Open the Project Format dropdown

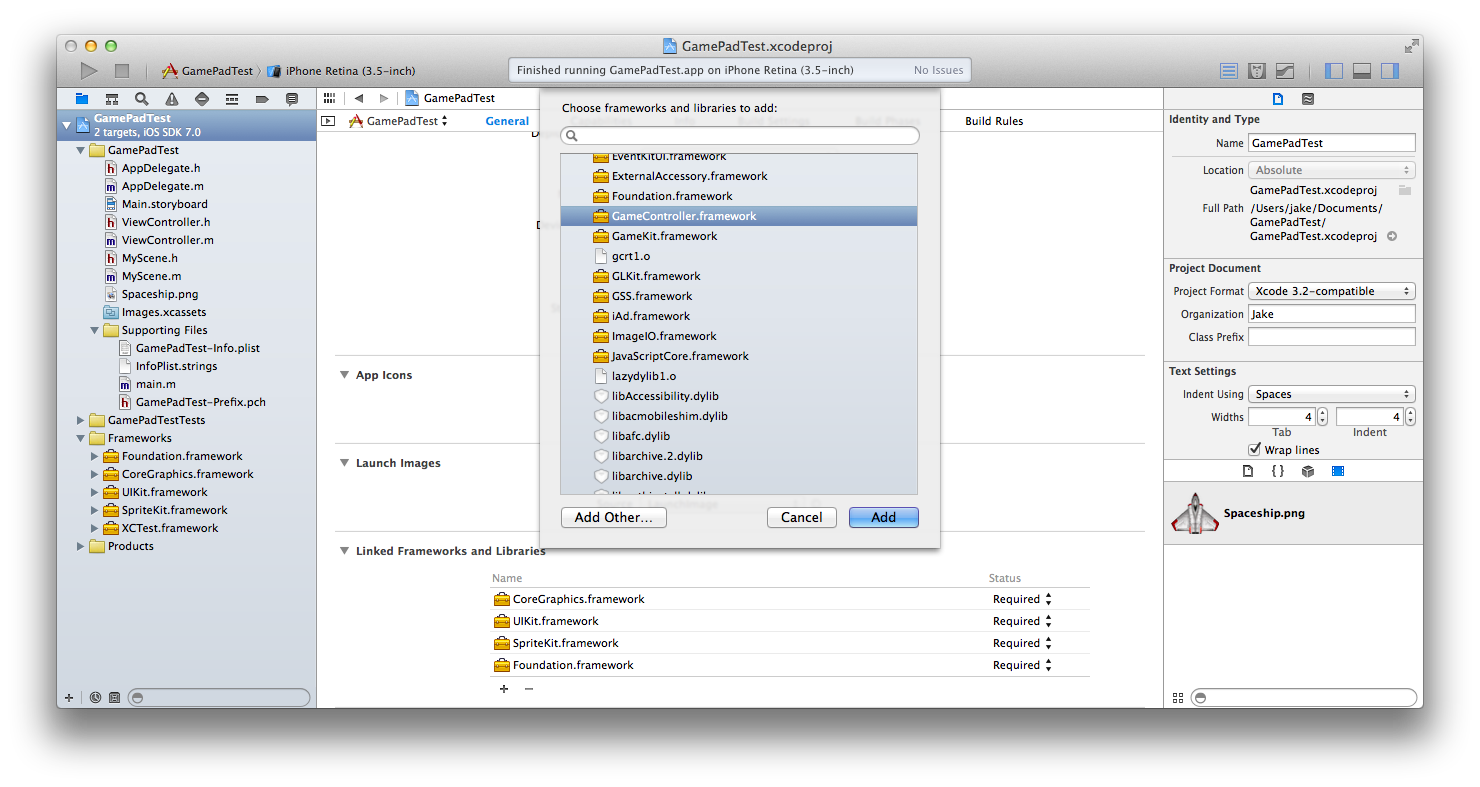coord(1331,291)
